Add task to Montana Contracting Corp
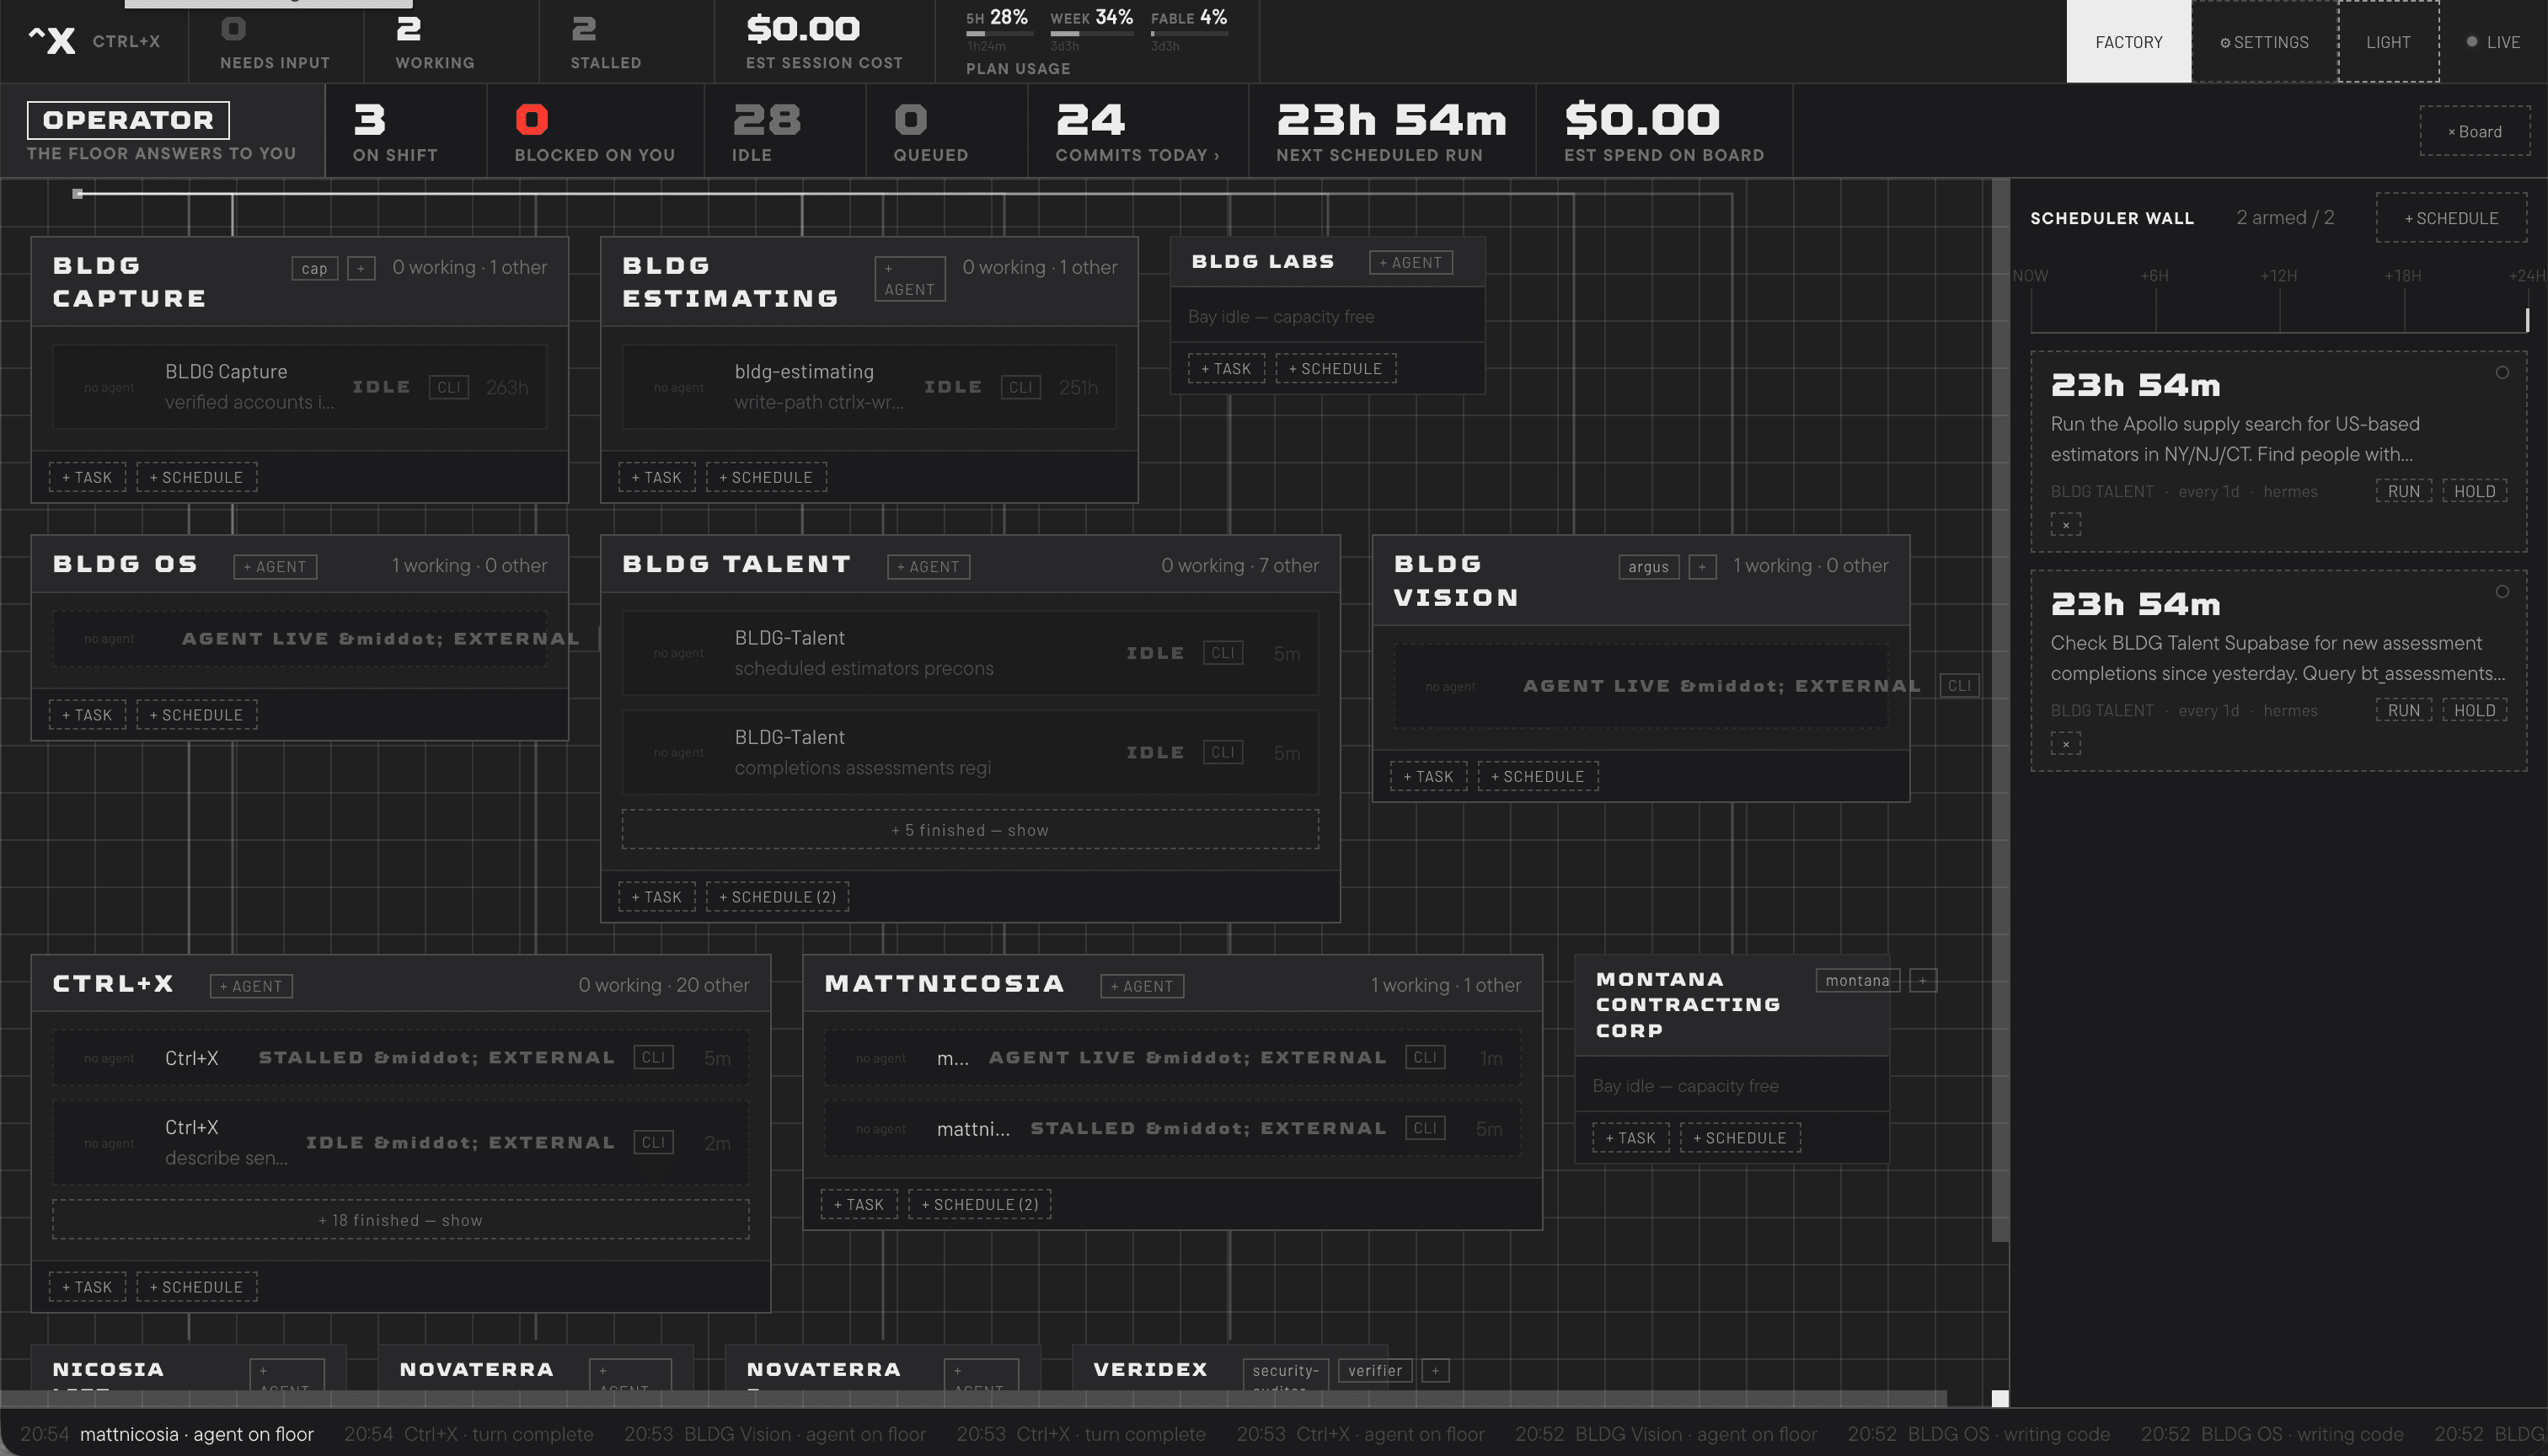2548x1456 pixels. (1630, 1138)
